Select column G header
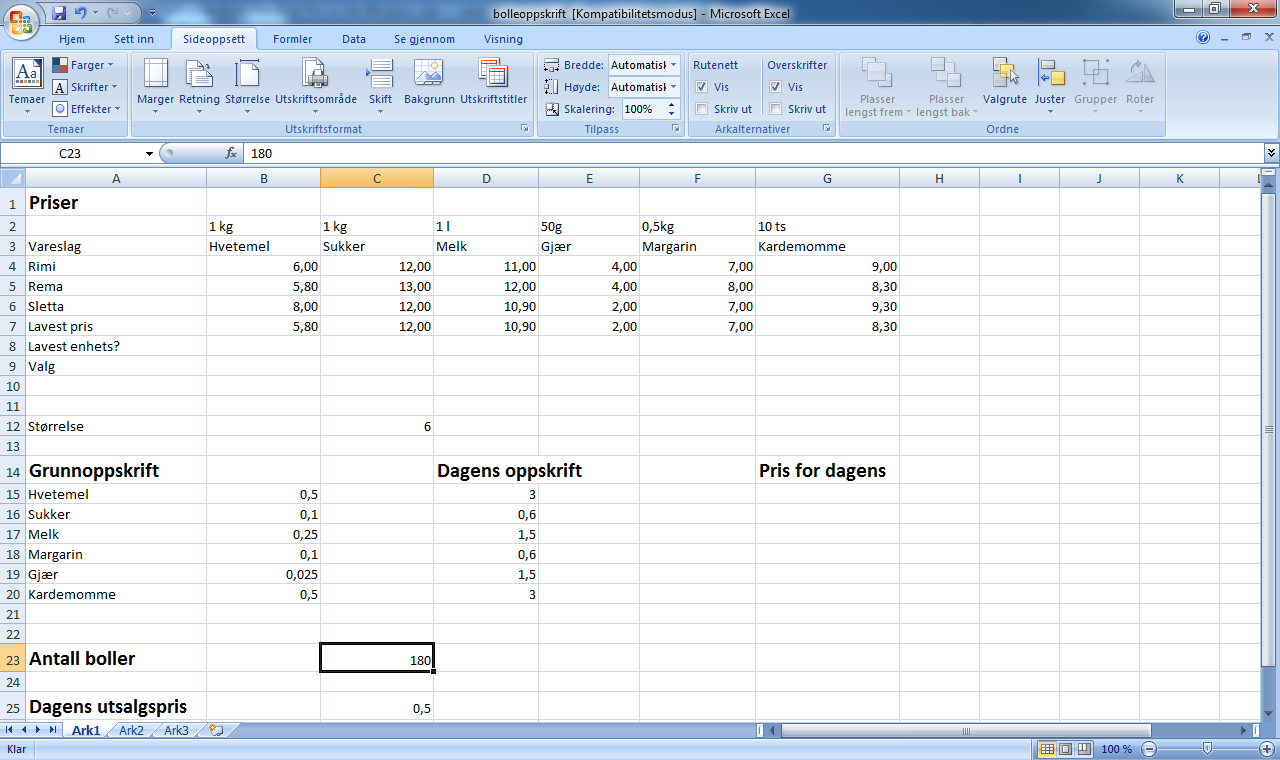The image size is (1280, 760). tap(827, 178)
